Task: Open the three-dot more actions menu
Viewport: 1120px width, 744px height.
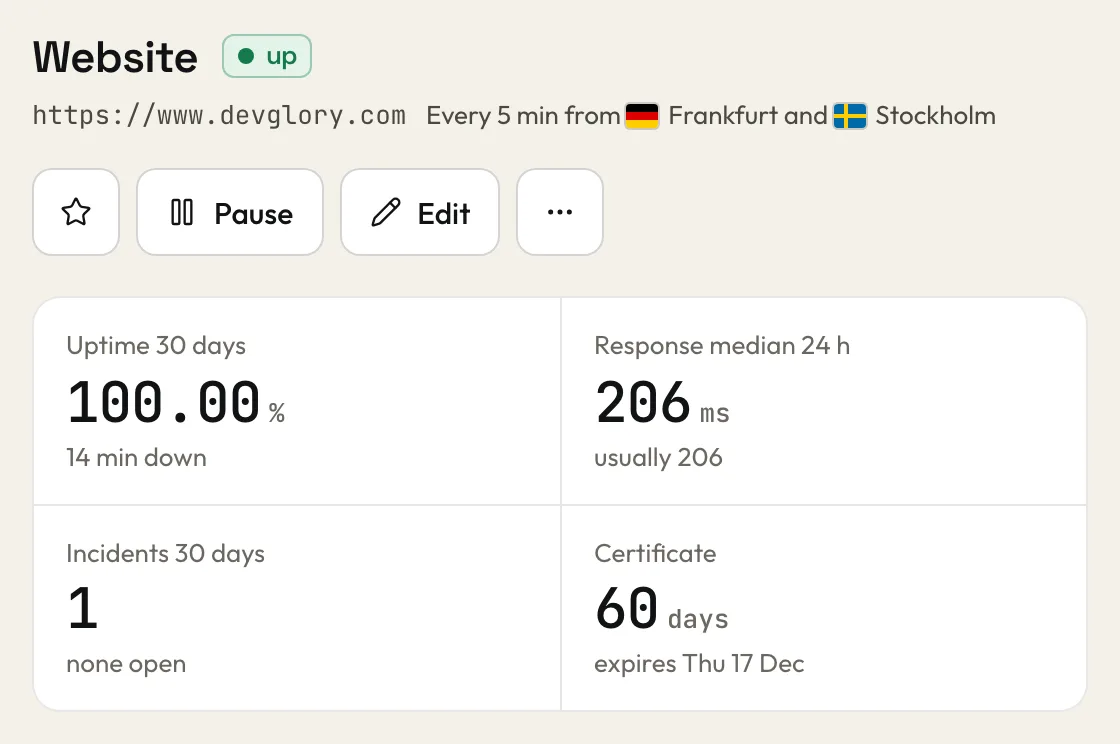Action: click(560, 212)
